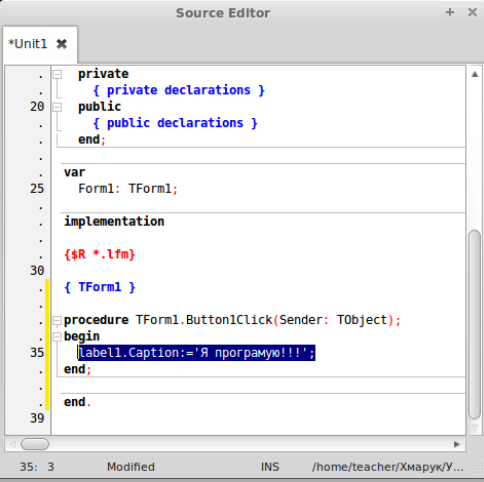Fold the Button1Click procedure block
Screen dimensions: 484x482
pos(57,320)
